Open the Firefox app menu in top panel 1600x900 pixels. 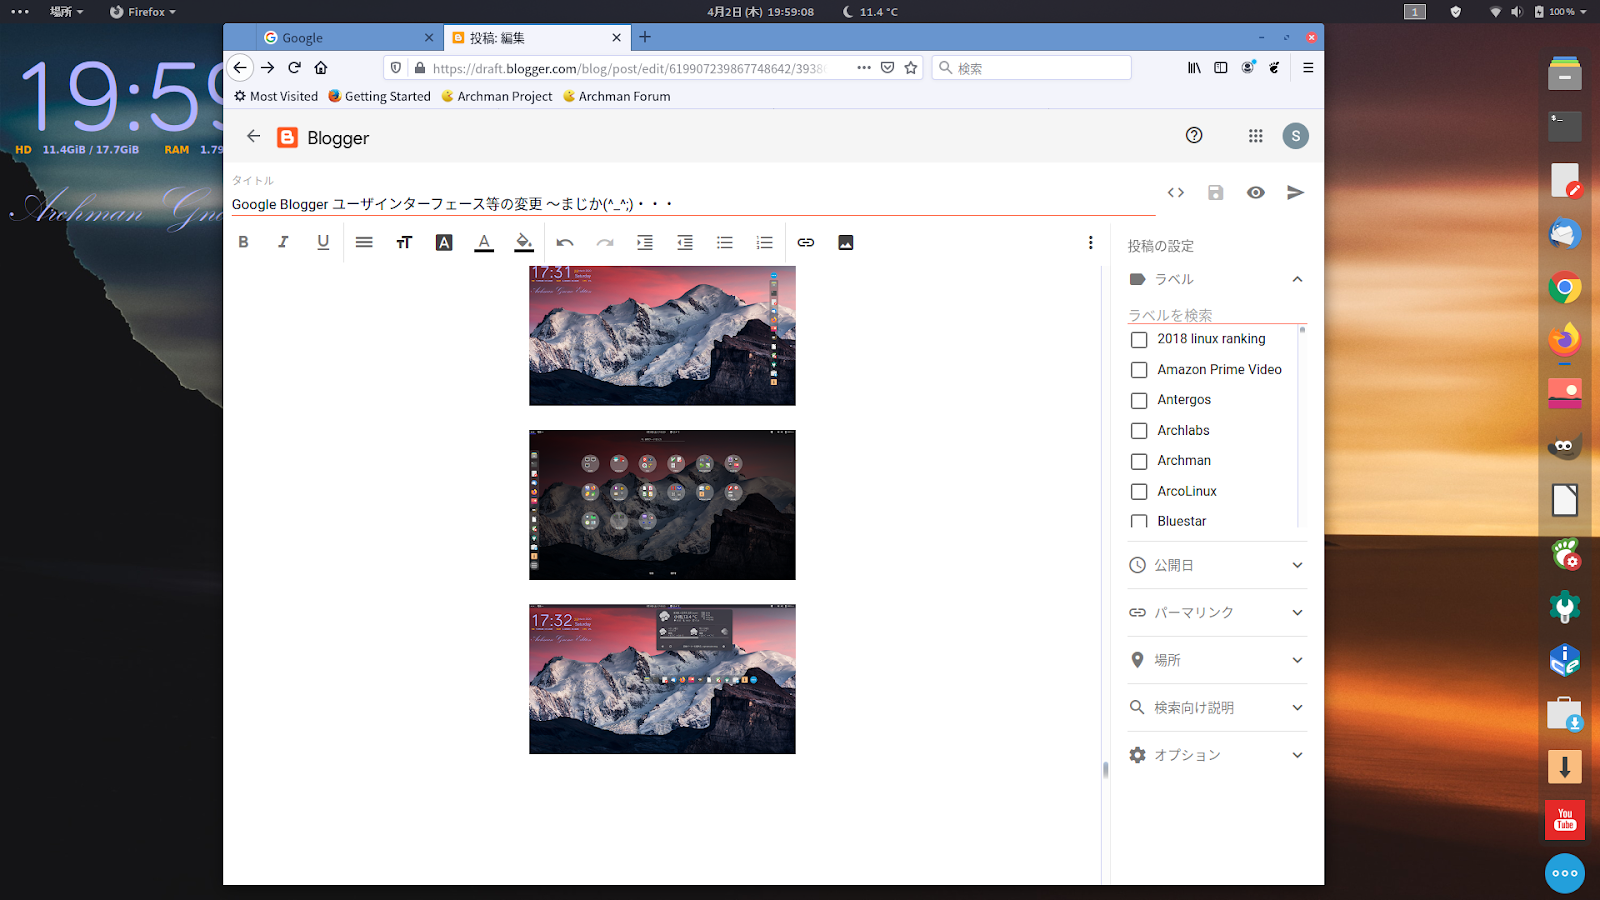[x=143, y=12]
